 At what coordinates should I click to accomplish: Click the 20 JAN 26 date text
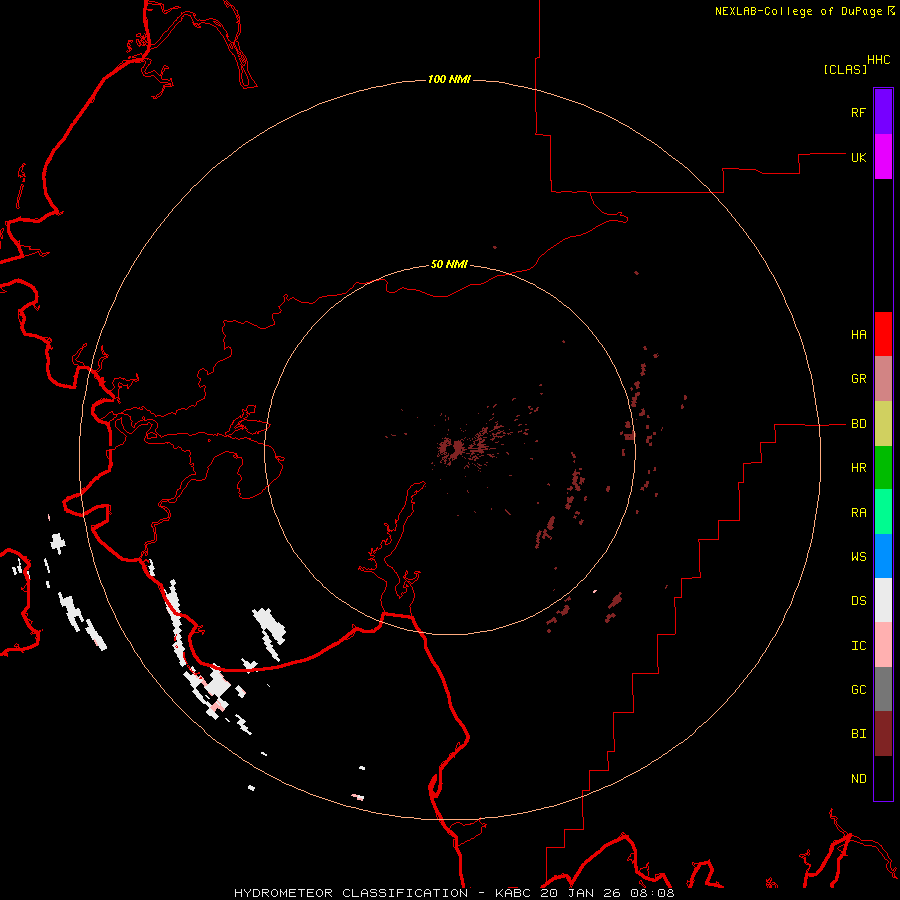click(581, 893)
